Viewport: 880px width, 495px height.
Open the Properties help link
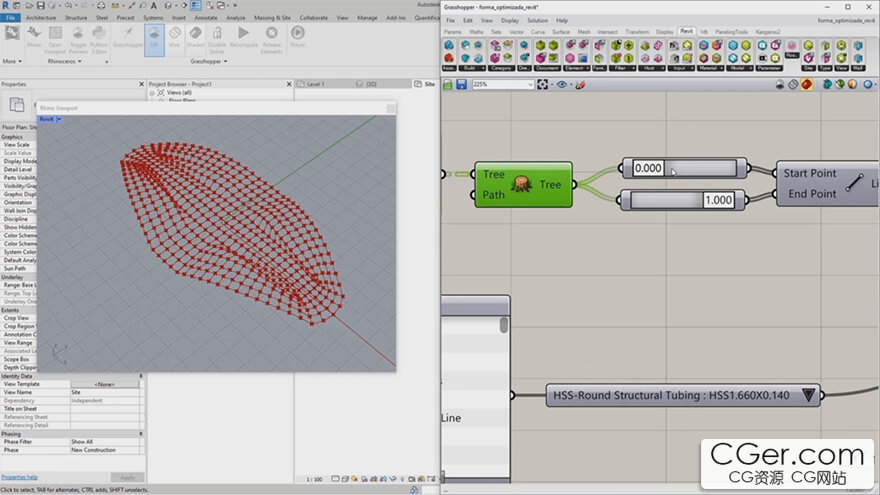coord(19,477)
